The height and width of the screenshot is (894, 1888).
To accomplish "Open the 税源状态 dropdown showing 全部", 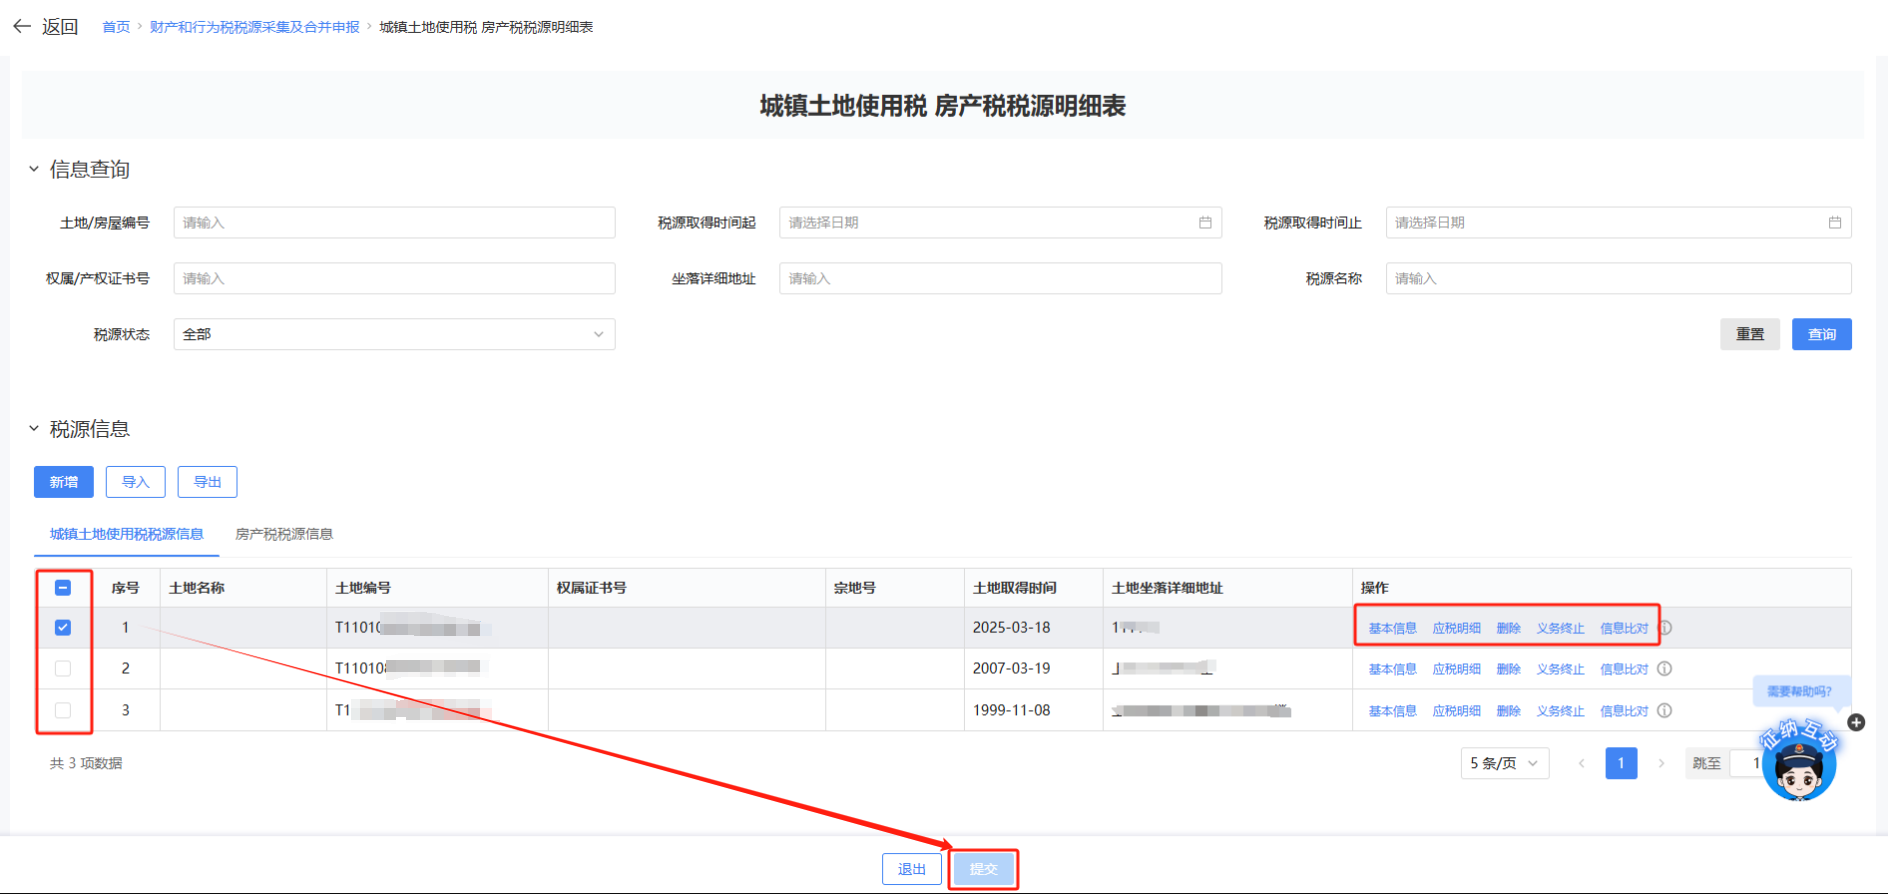I will tap(394, 334).
